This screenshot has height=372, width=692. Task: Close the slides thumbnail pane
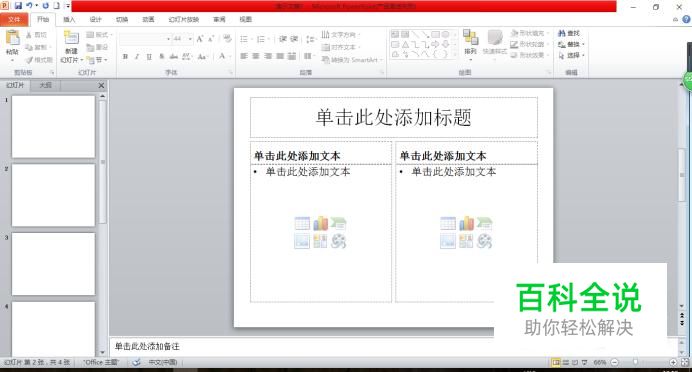(101, 85)
